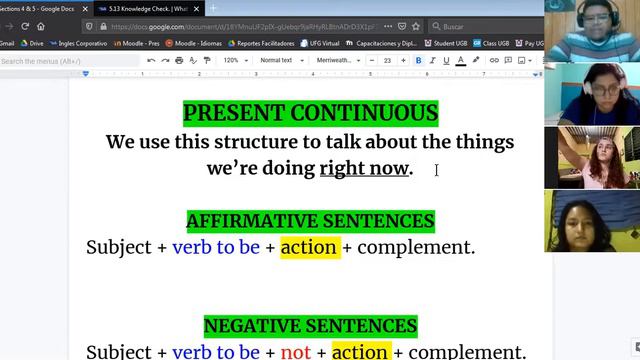The image size is (640, 360).
Task: Close the Sections 4 & 5 tab
Action: point(85,9)
